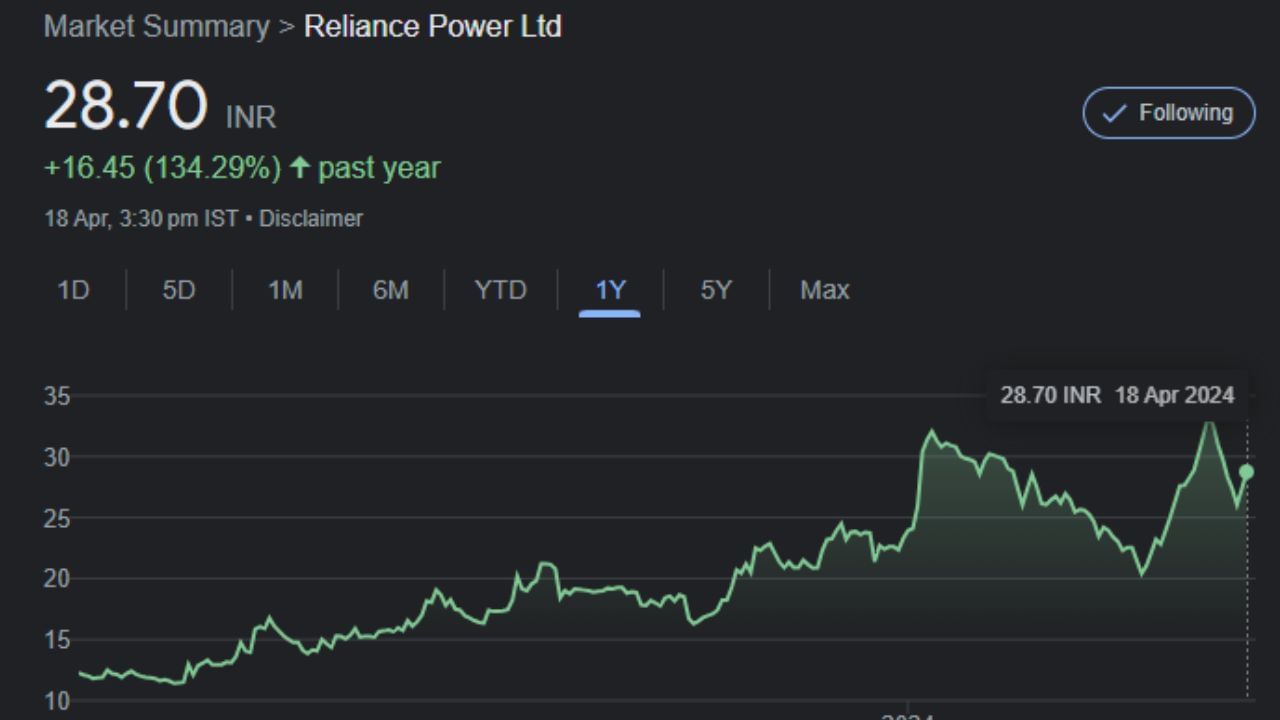The height and width of the screenshot is (720, 1280).
Task: Click the 30 y-axis label
Action: 57,457
